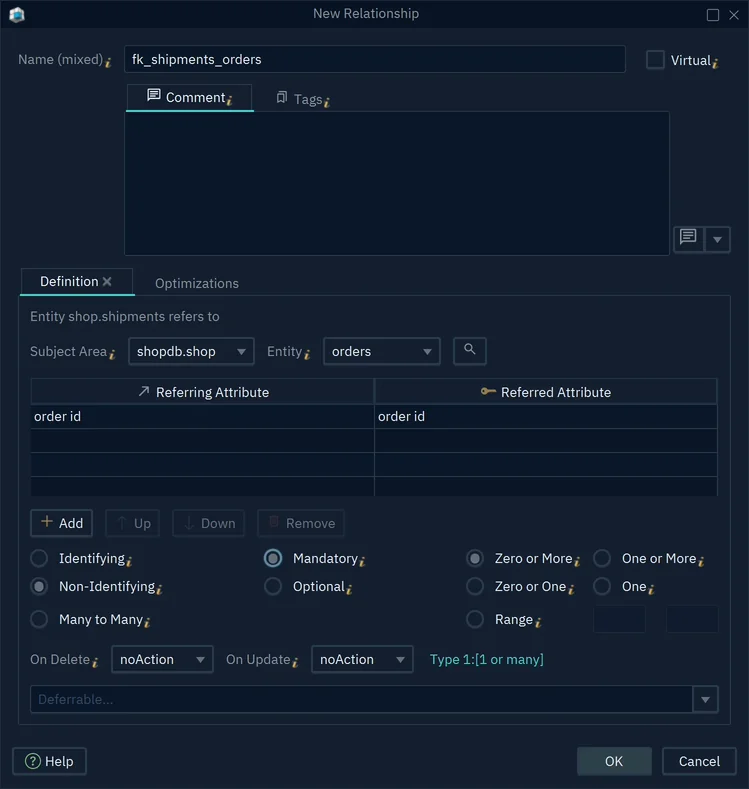Click the Referring Attribute column header
Viewport: 749px width, 789px height.
[x=202, y=392]
